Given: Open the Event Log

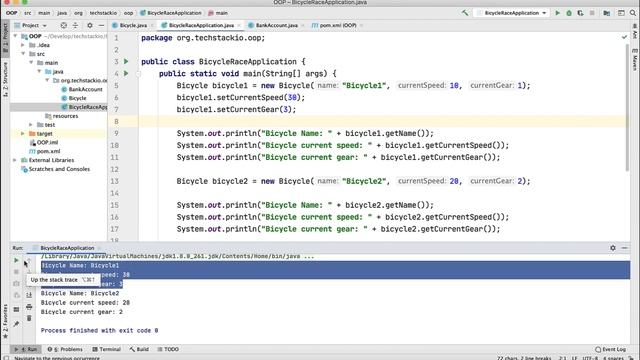Looking at the screenshot, I should pos(610,349).
